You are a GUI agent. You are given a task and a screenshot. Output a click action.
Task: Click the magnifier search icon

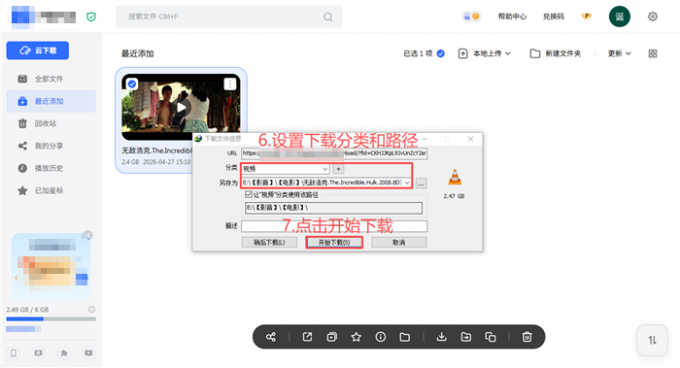(328, 17)
